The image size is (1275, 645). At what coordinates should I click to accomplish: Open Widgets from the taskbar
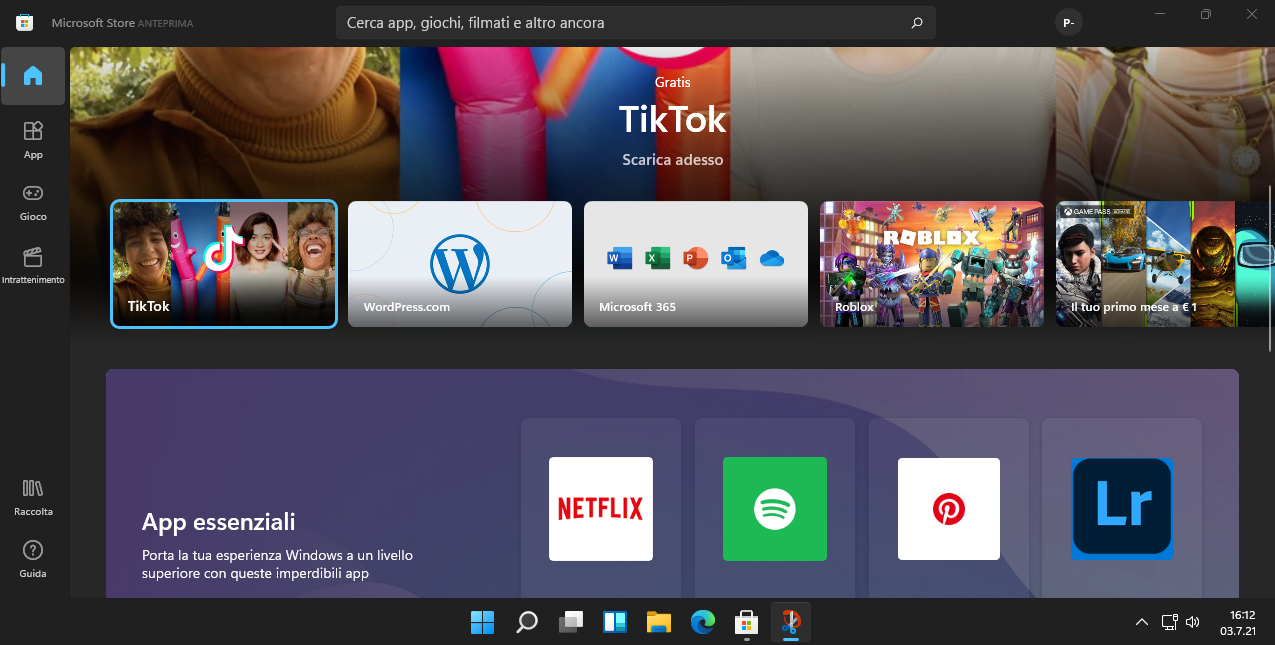614,622
